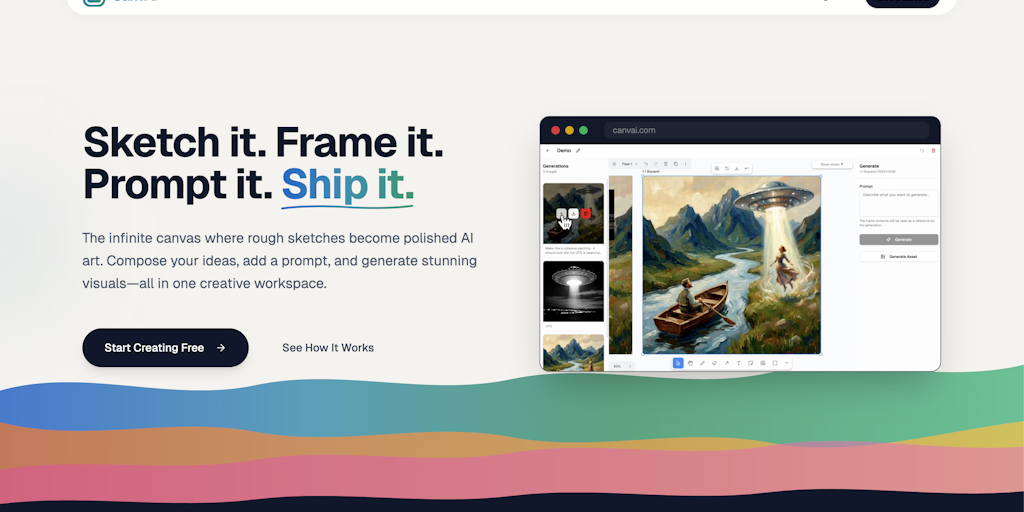Select the black-and-white UFO thumbnail
The width and height of the screenshot is (1024, 512).
coord(573,291)
